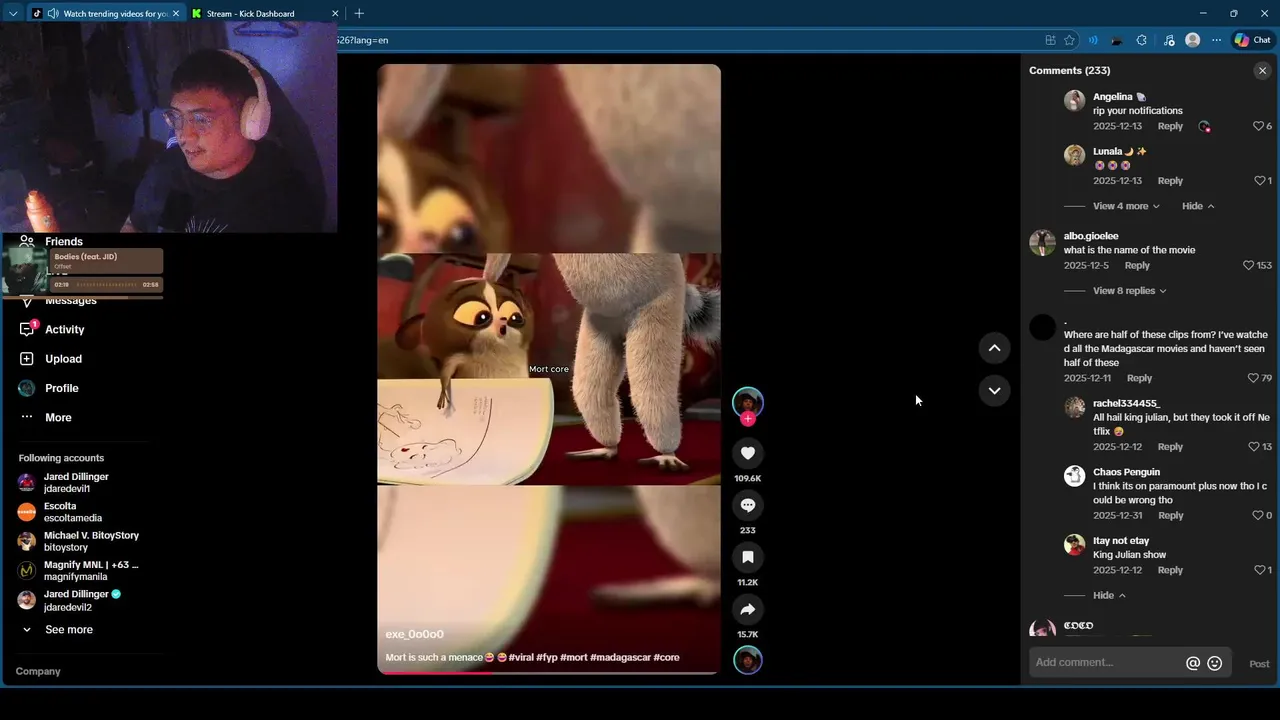Open the media control music-note icon
Viewport: 1280px width, 720px height.
tap(1169, 40)
